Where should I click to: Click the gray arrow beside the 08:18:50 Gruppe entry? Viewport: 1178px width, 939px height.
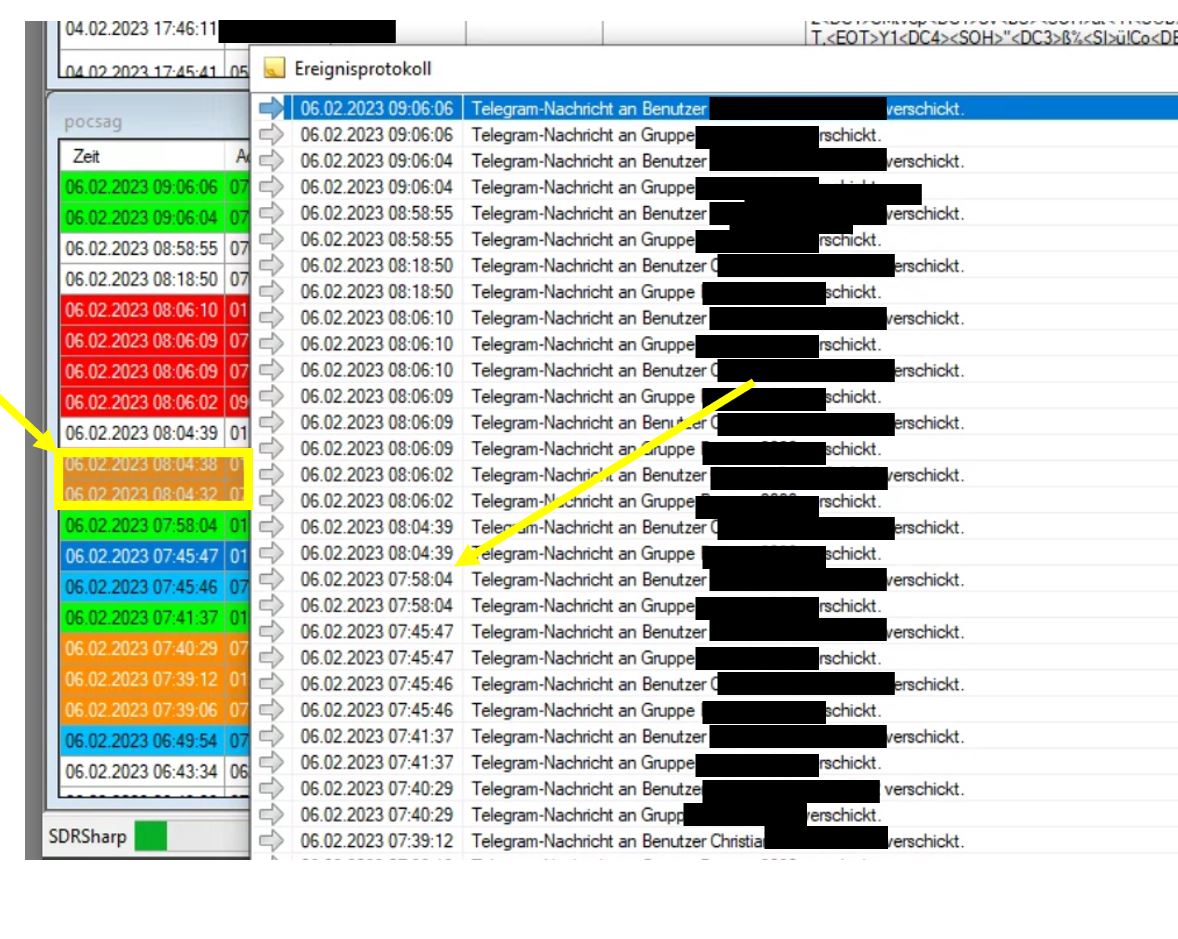pyautogui.click(x=271, y=292)
